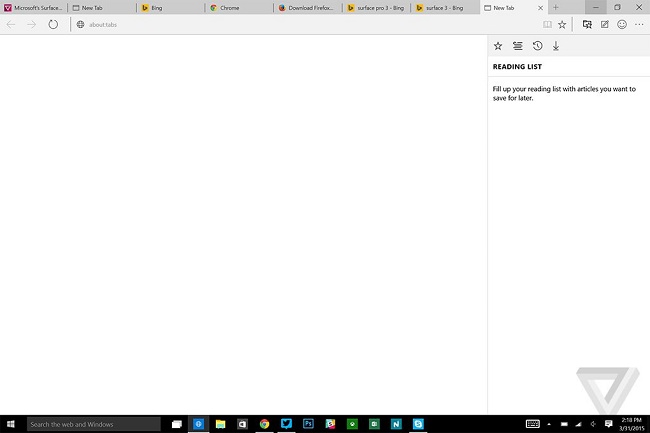Switch to the Microsoft's Surface tab
Screen dimensions: 650x433
(x=34, y=7)
